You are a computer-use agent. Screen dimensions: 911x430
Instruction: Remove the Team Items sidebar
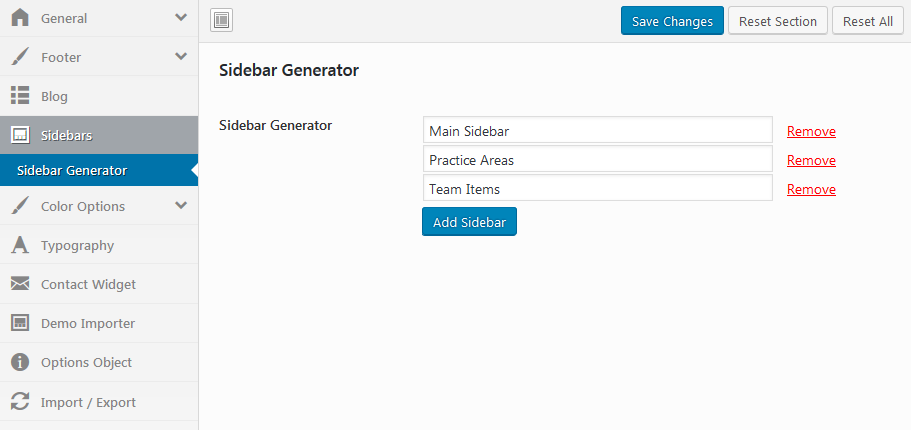tap(811, 189)
